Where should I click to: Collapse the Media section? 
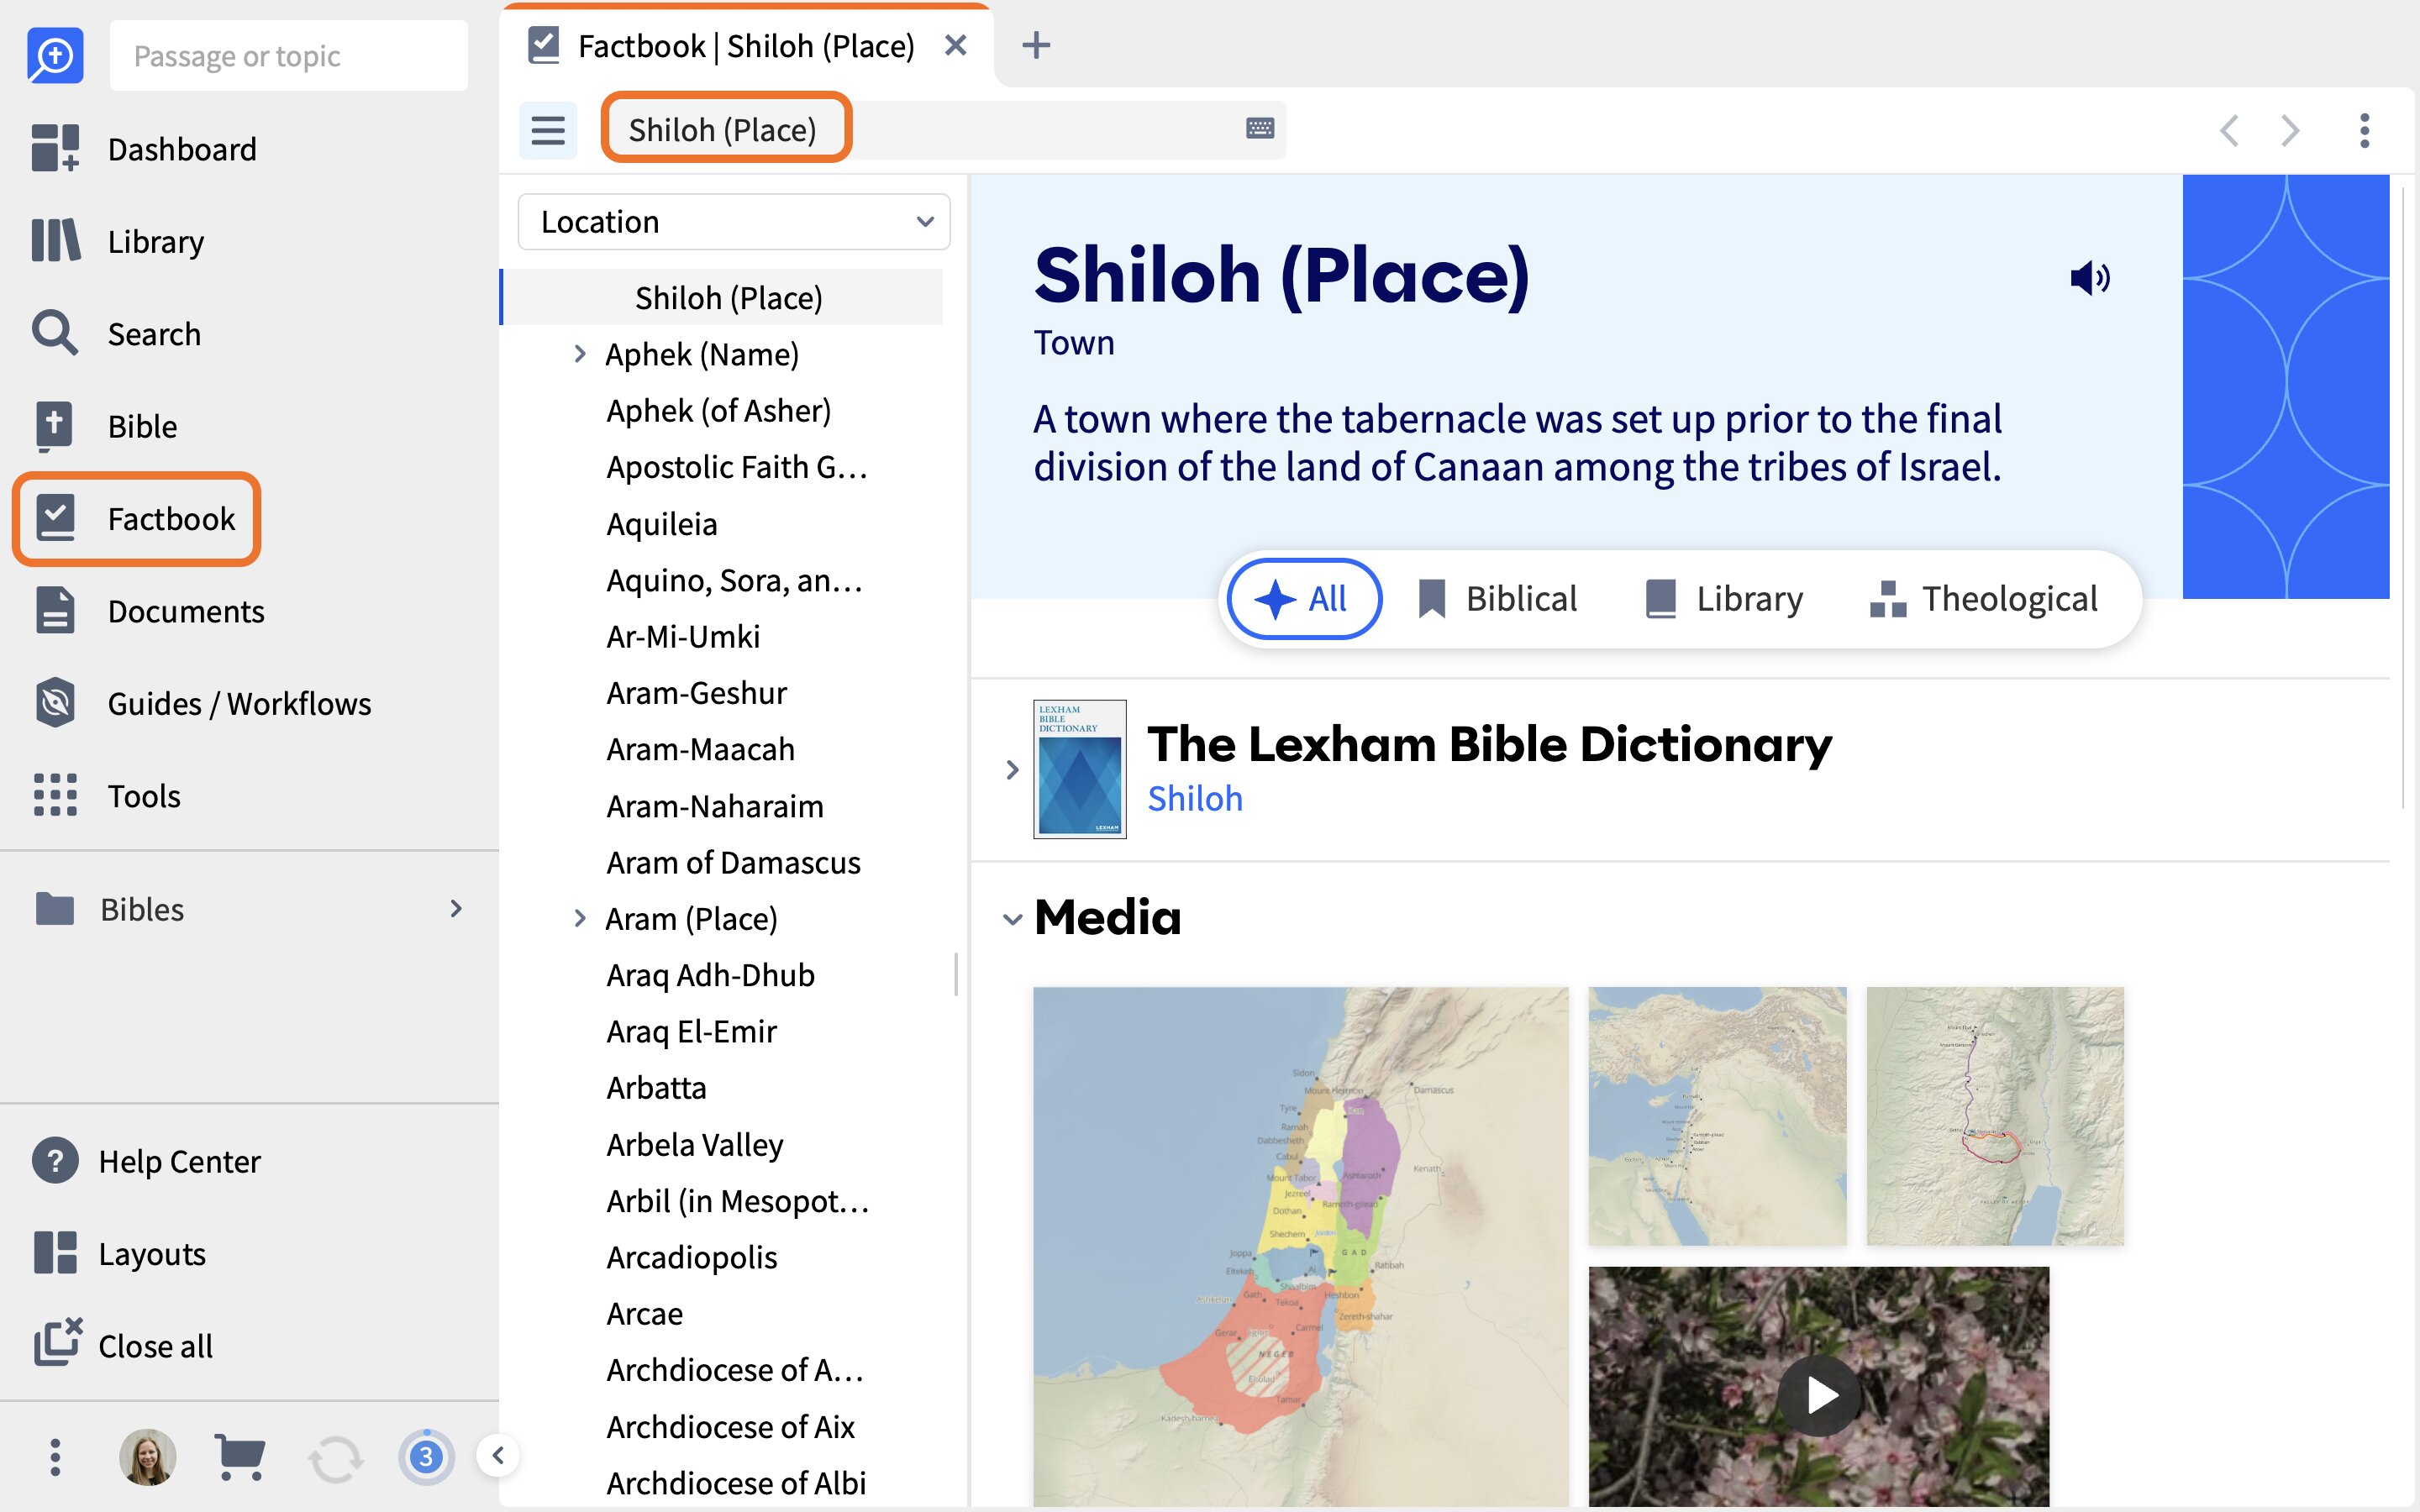pyautogui.click(x=1012, y=919)
